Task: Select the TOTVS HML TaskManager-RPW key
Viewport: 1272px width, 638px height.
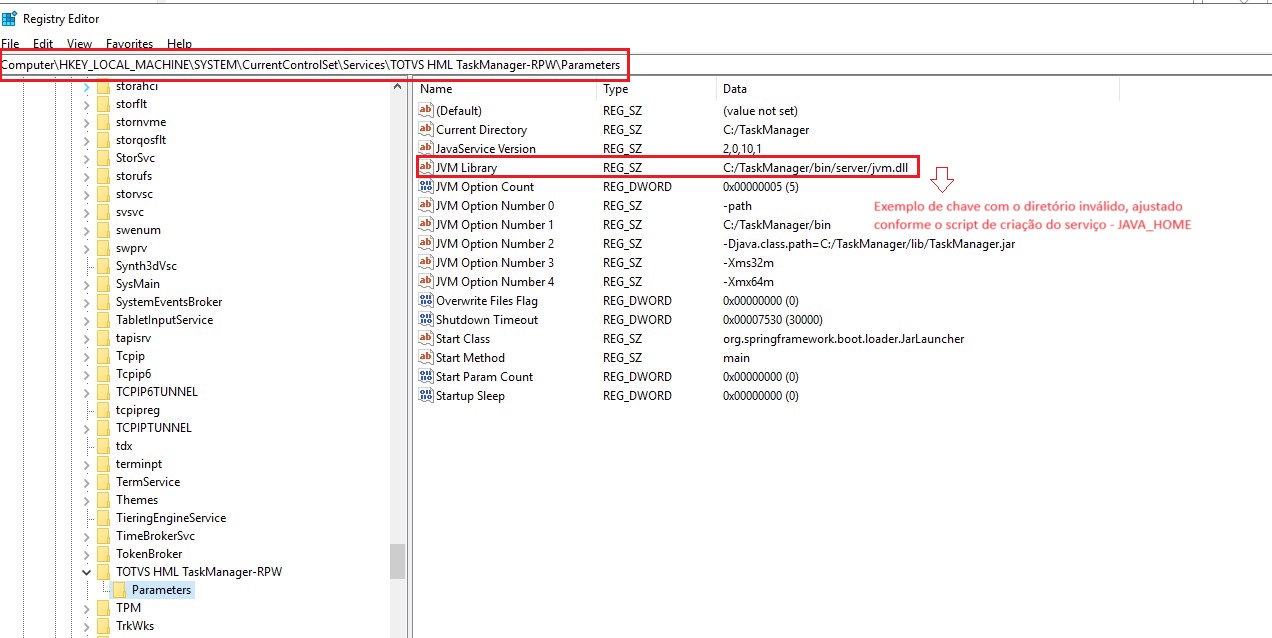Action: [199, 572]
